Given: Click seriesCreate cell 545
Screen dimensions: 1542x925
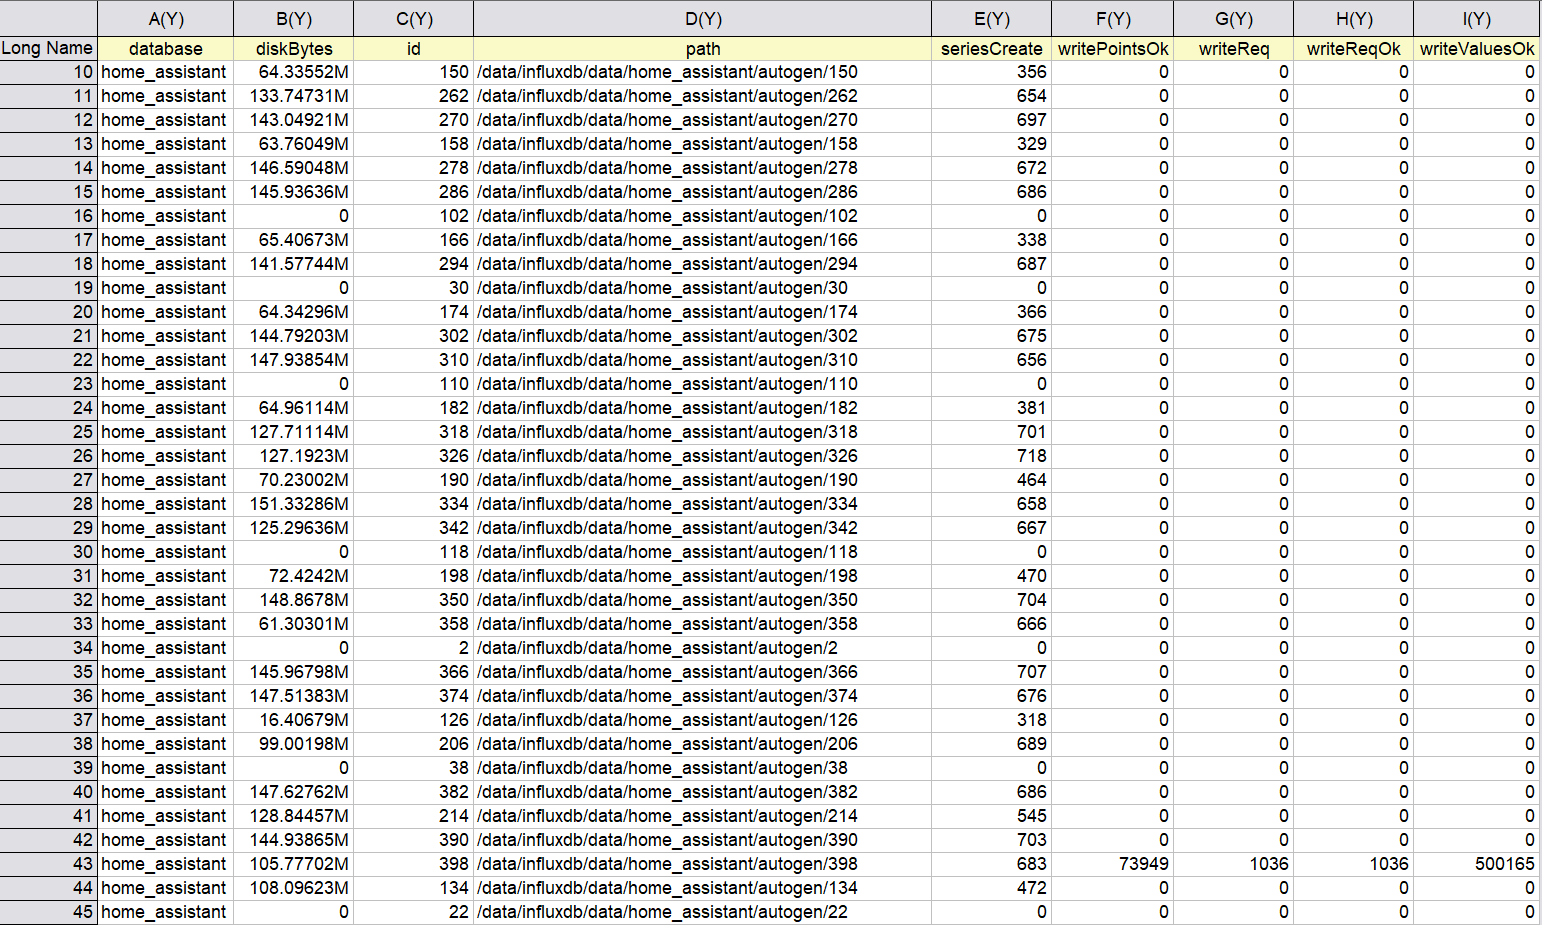Looking at the screenshot, I should click(x=991, y=816).
